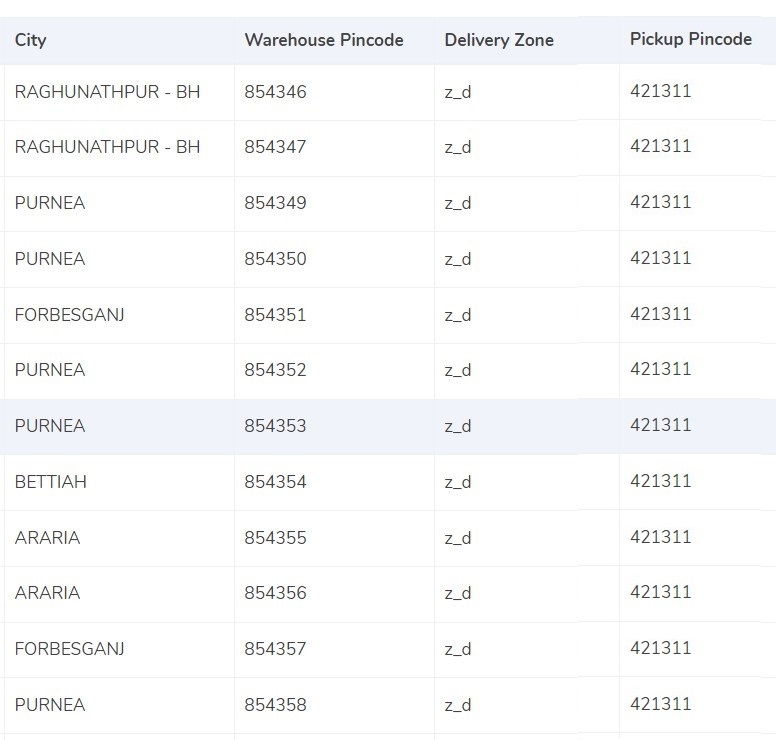Click z_d delivery zone in row 854356

tap(458, 593)
